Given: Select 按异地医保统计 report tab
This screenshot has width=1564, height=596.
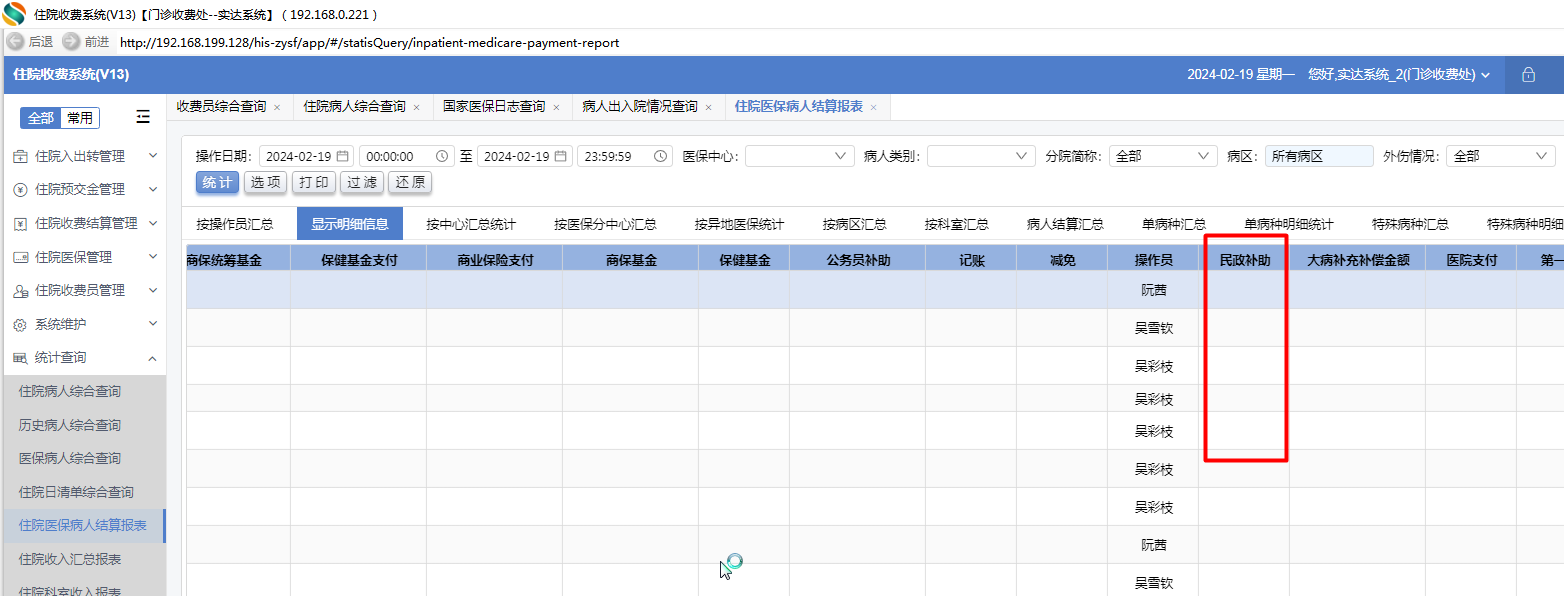Looking at the screenshot, I should click(x=739, y=224).
